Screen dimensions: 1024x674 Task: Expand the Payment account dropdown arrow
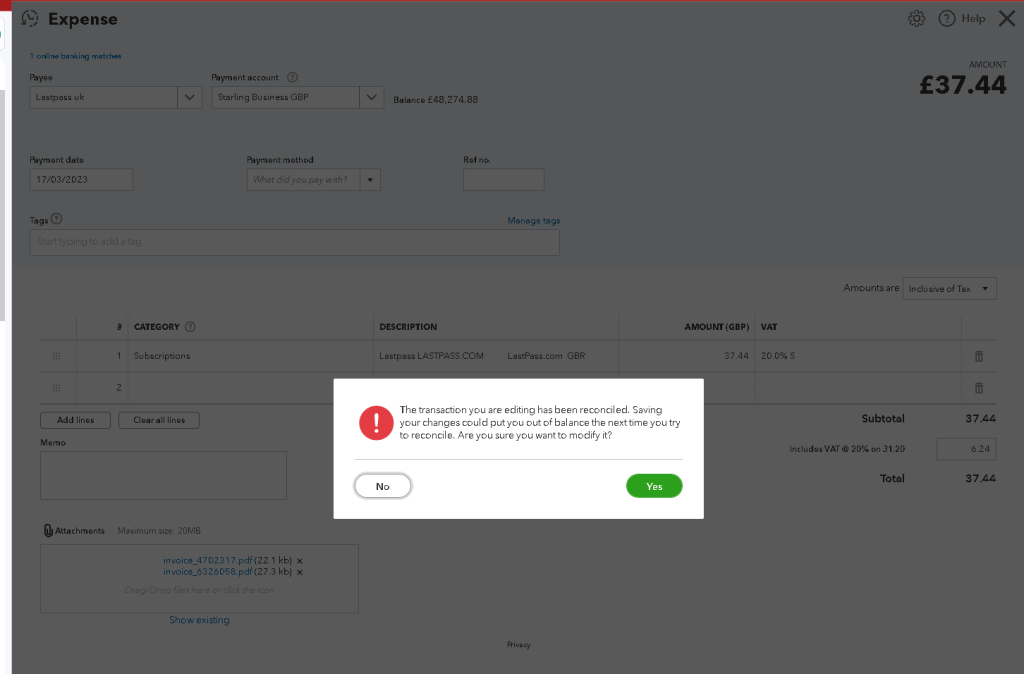click(372, 97)
